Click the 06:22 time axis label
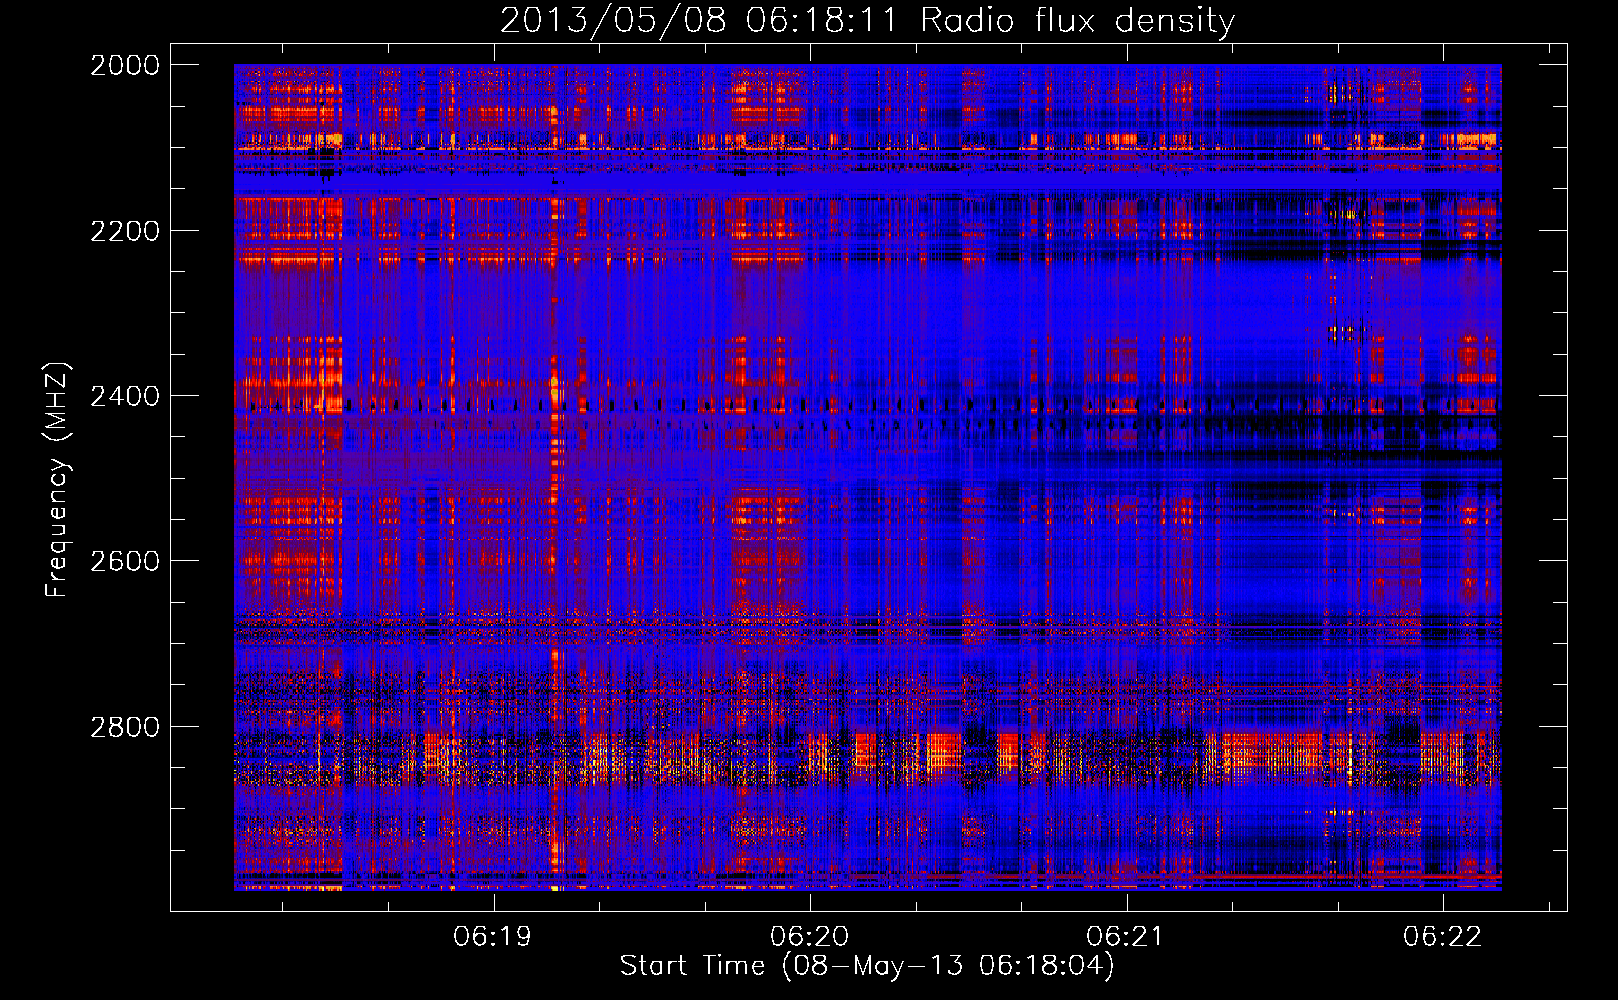 (1442, 936)
